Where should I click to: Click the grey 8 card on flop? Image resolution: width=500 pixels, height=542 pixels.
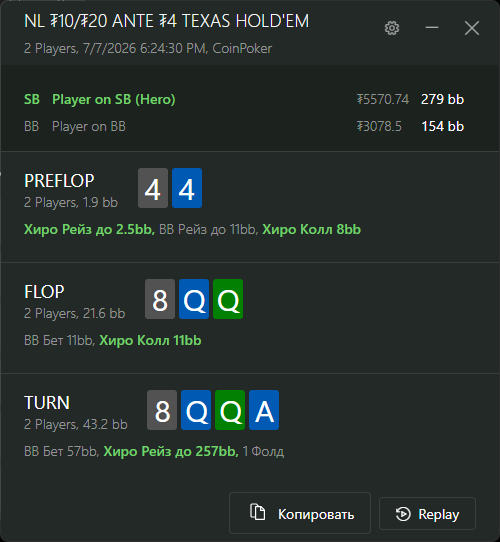coord(160,299)
